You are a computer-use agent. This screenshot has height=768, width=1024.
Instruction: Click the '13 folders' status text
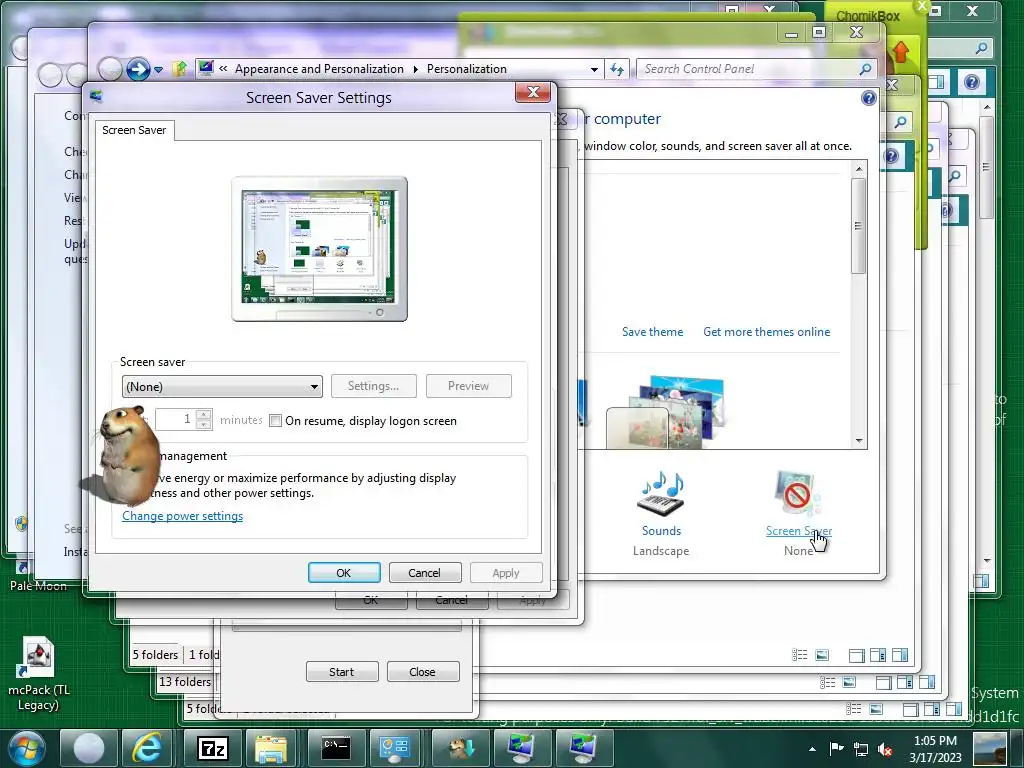click(x=185, y=682)
